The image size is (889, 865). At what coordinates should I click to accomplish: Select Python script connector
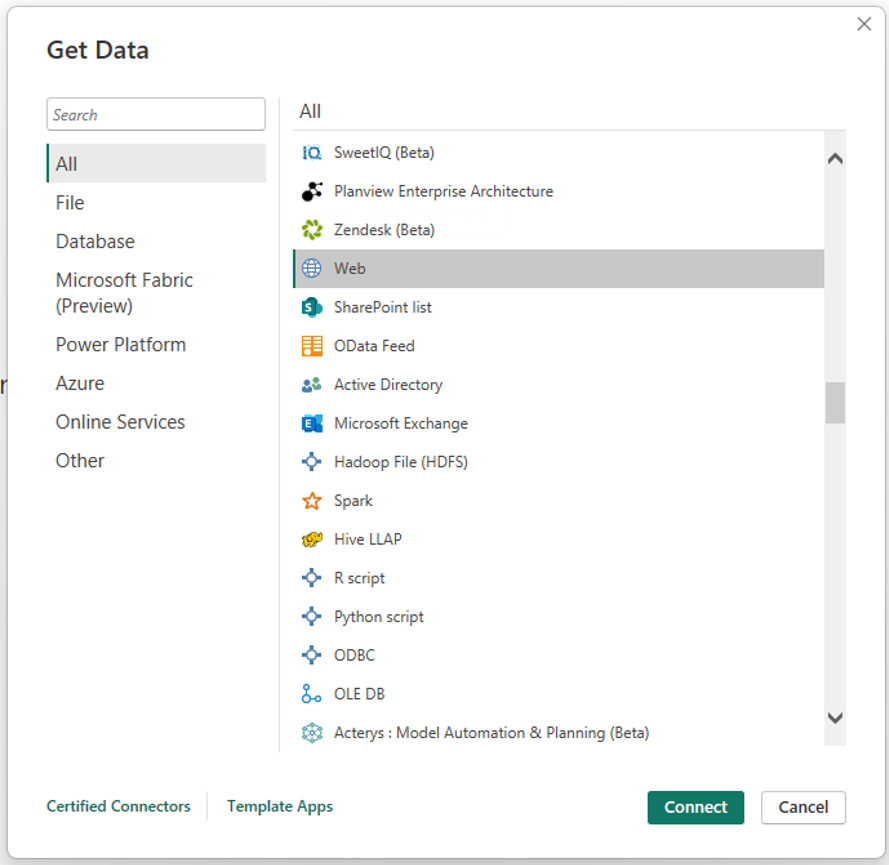tap(558, 617)
